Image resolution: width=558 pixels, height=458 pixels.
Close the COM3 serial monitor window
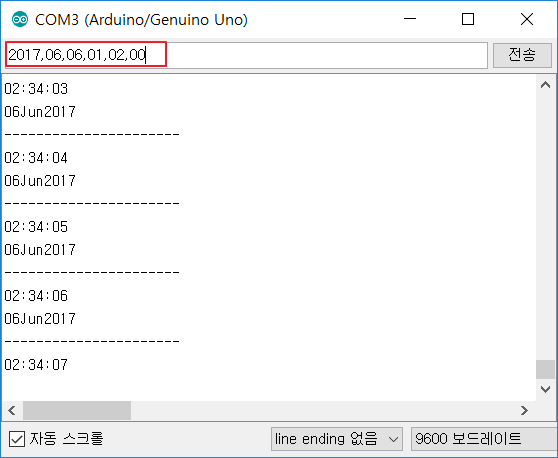(527, 19)
